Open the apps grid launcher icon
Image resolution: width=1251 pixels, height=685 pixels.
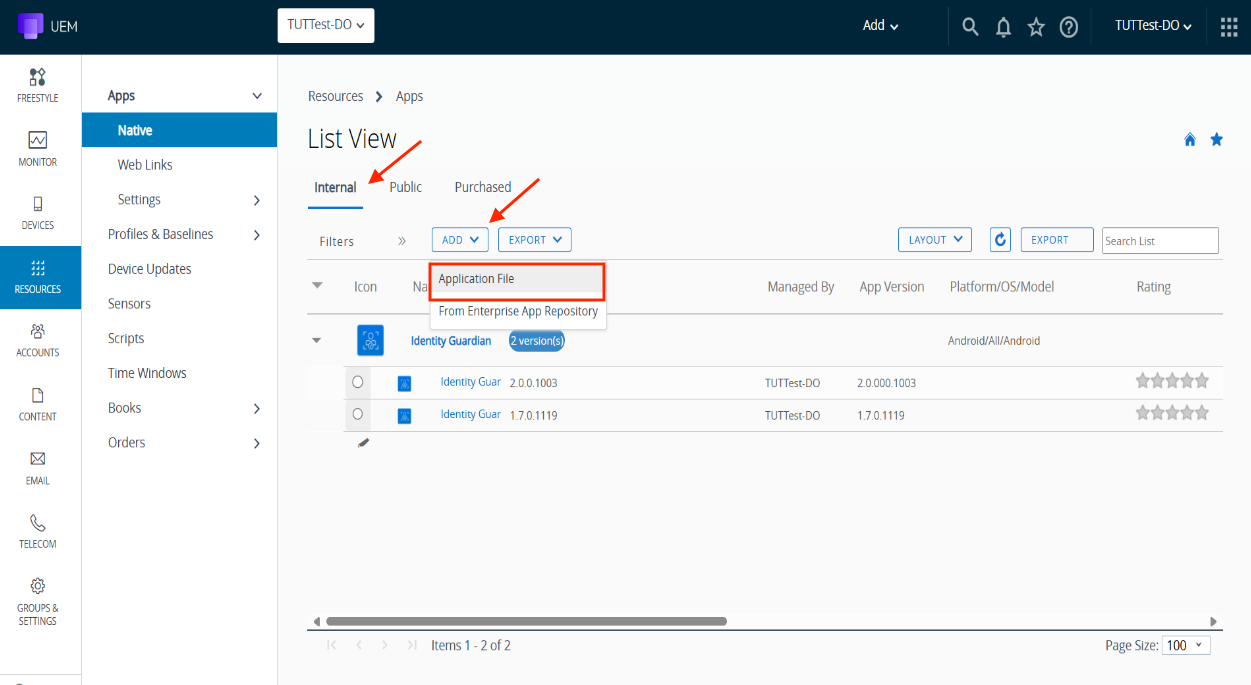click(1229, 27)
